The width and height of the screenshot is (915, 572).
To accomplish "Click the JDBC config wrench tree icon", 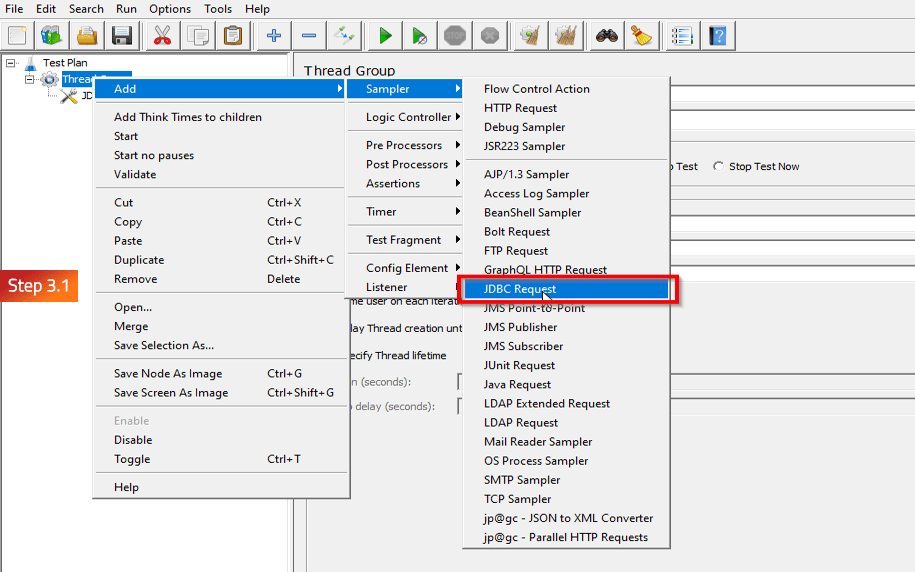I will point(69,96).
